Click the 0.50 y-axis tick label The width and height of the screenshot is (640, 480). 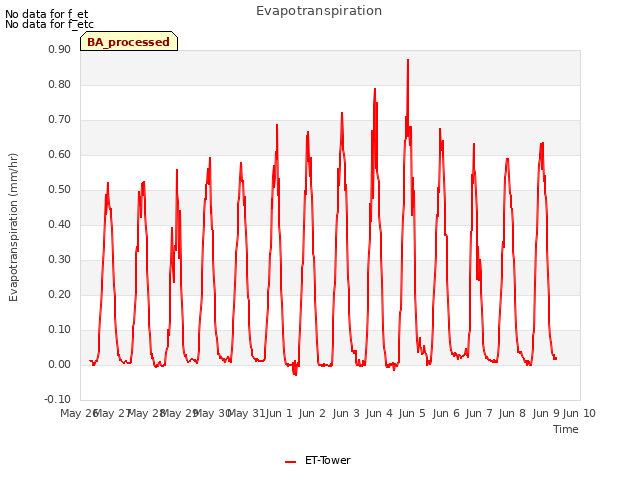(x=60, y=189)
